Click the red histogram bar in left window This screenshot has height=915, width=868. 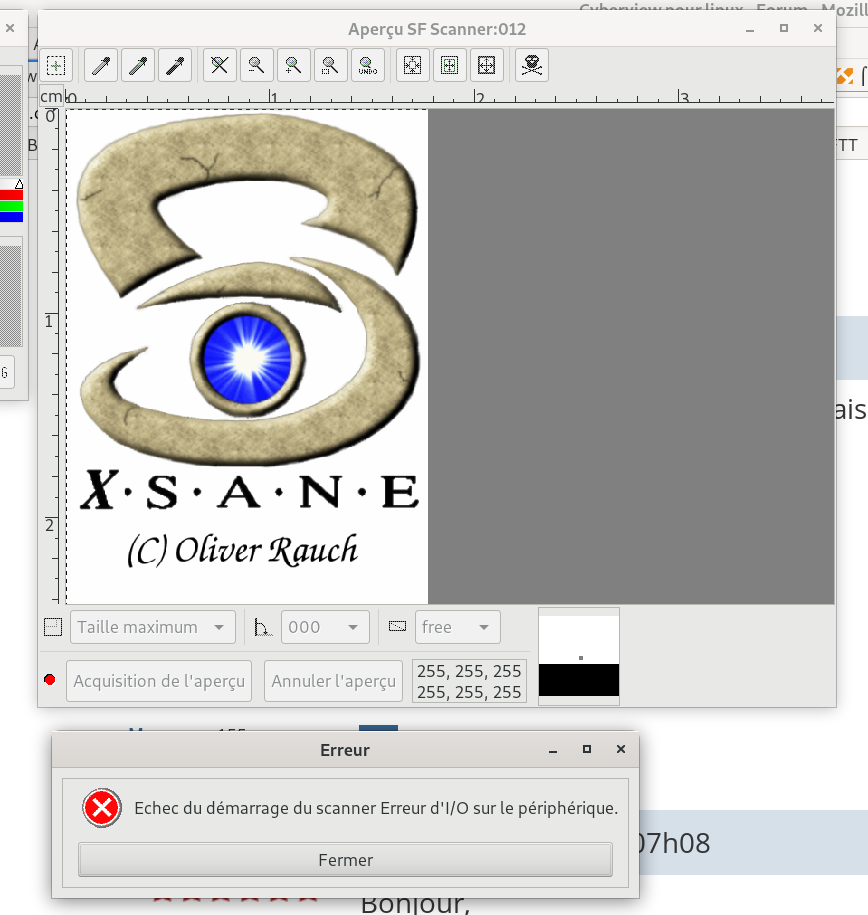[x=11, y=195]
